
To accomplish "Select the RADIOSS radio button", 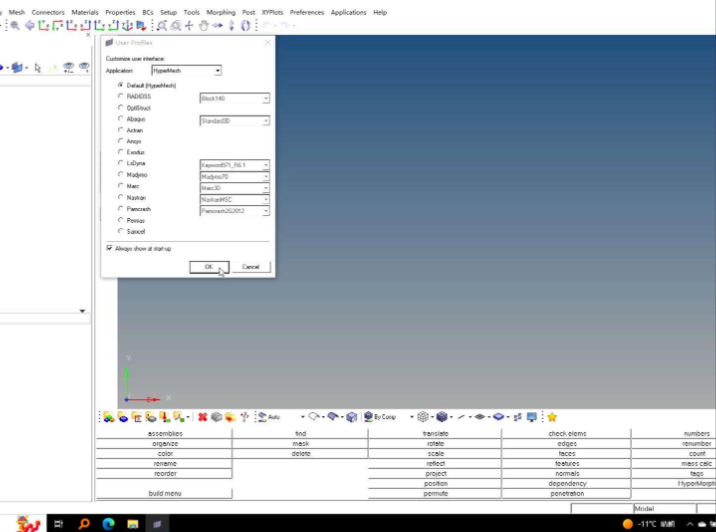I will click(121, 96).
